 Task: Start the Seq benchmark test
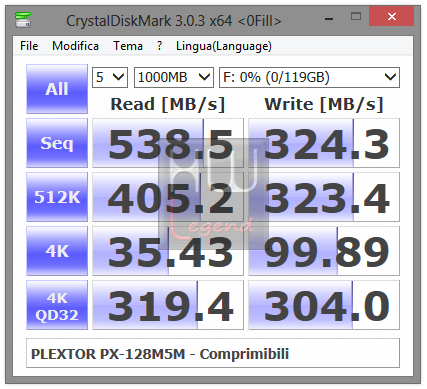click(57, 143)
